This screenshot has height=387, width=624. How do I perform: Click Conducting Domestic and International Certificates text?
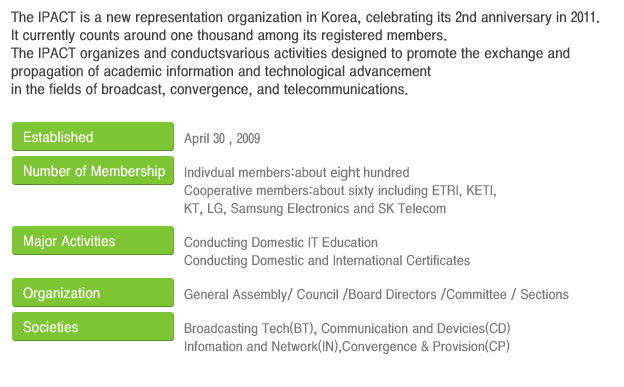coord(327,260)
